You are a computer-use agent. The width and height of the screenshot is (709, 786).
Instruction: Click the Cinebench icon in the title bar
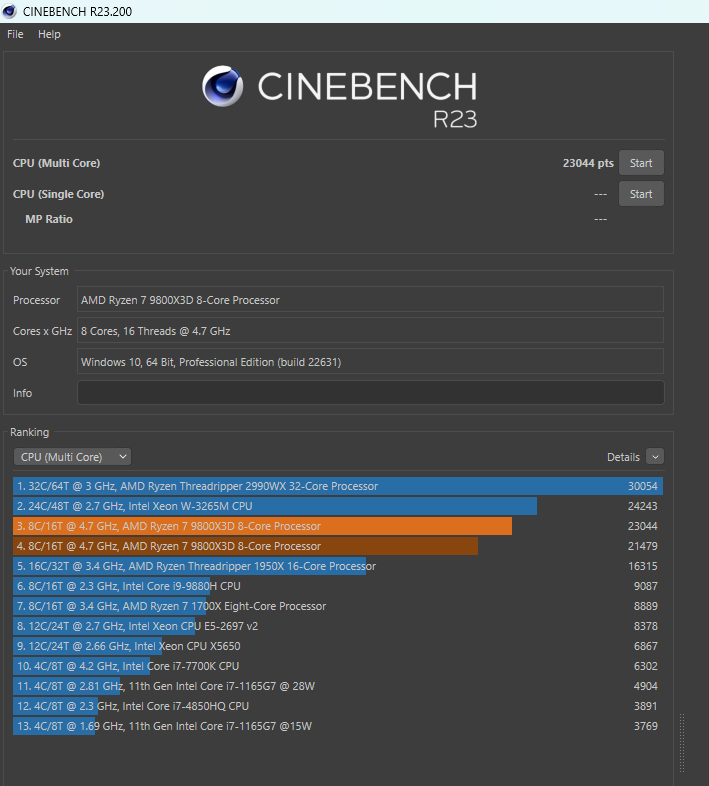[x=11, y=11]
